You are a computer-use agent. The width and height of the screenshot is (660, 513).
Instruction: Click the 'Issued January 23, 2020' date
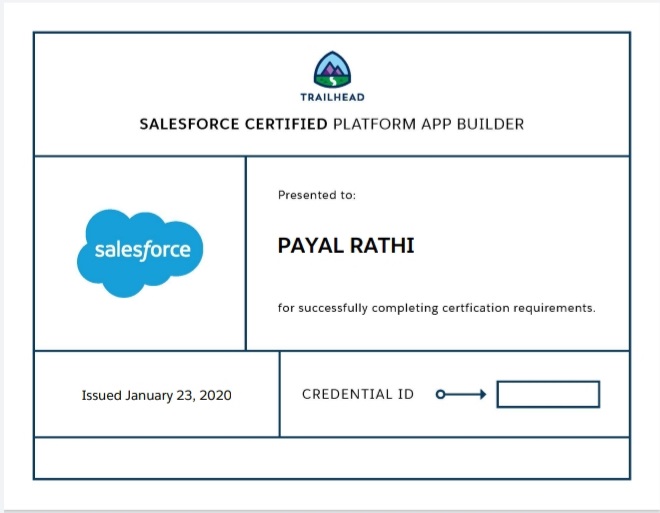157,396
